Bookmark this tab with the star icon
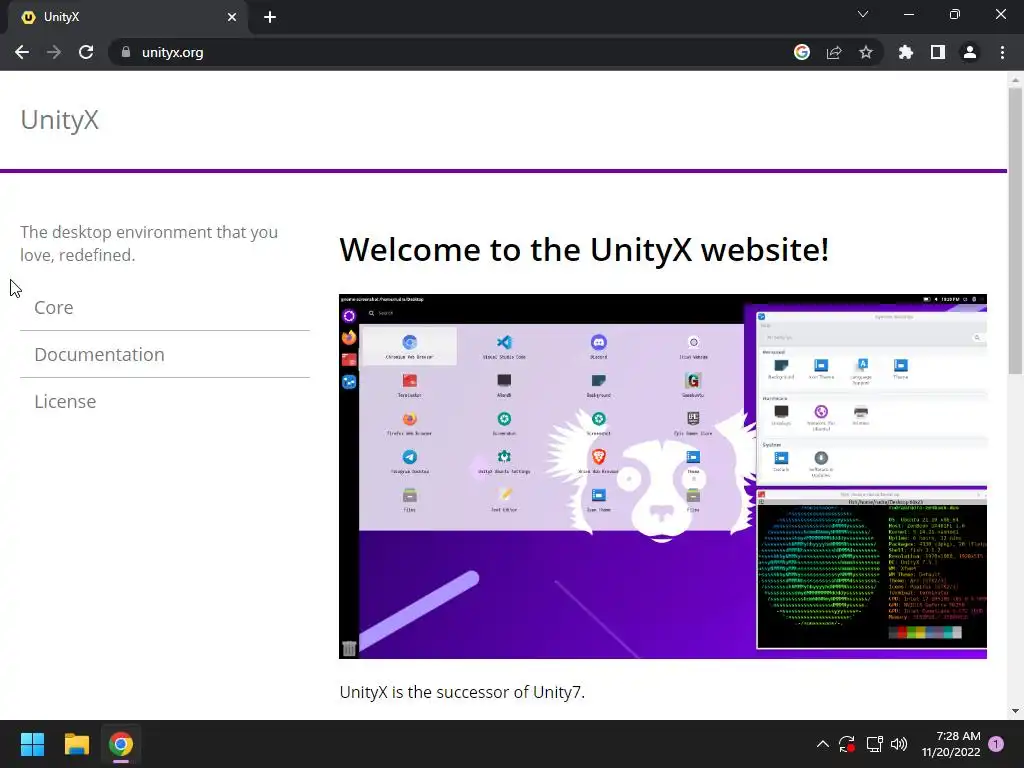 tap(866, 52)
